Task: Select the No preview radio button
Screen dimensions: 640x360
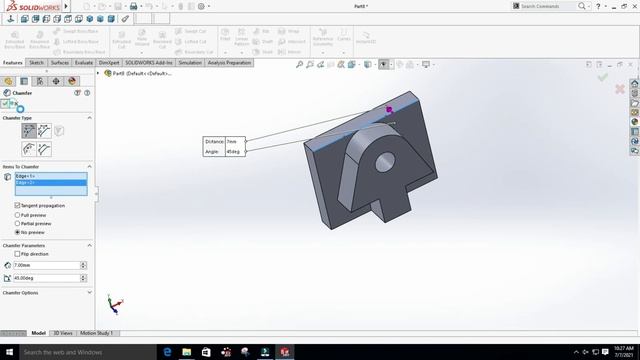Action: [x=17, y=232]
